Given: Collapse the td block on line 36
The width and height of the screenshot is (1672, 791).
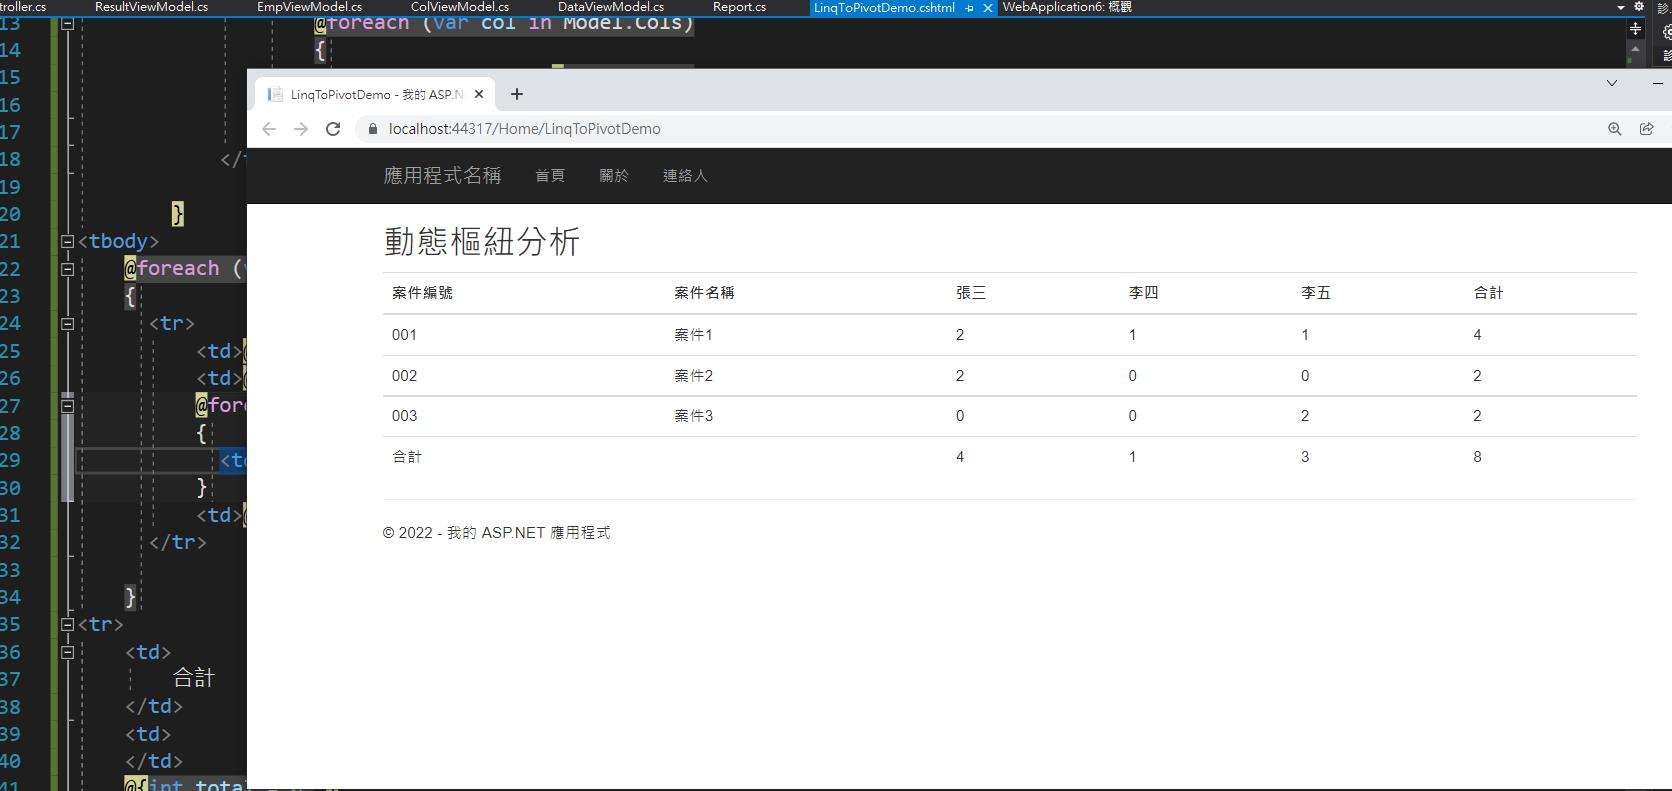Looking at the screenshot, I should coord(67,652).
